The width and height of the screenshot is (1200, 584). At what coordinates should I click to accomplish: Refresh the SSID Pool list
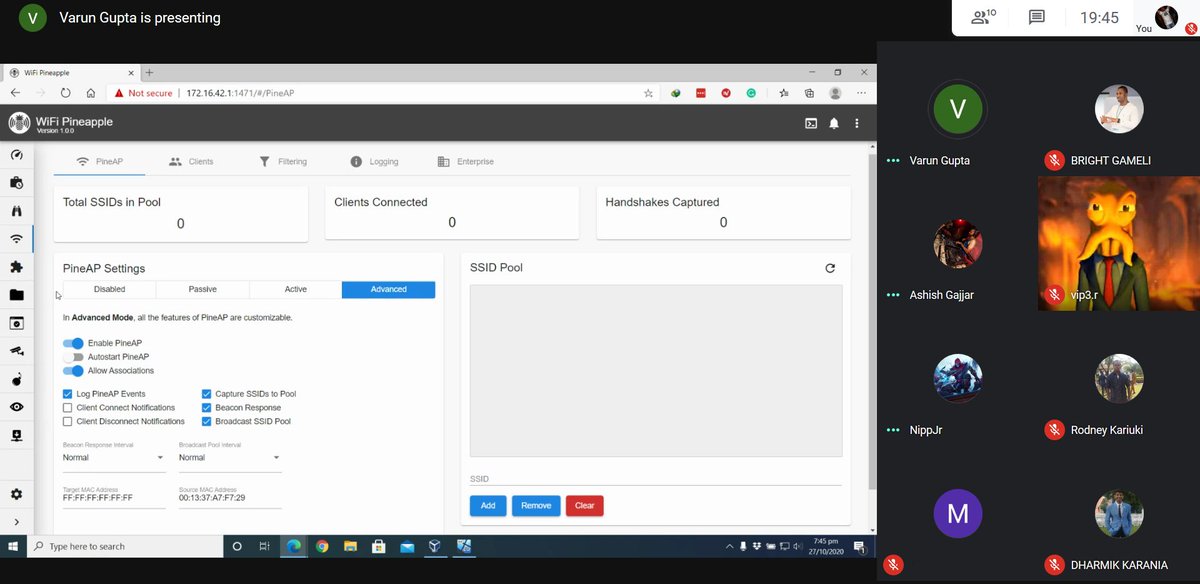(x=830, y=268)
